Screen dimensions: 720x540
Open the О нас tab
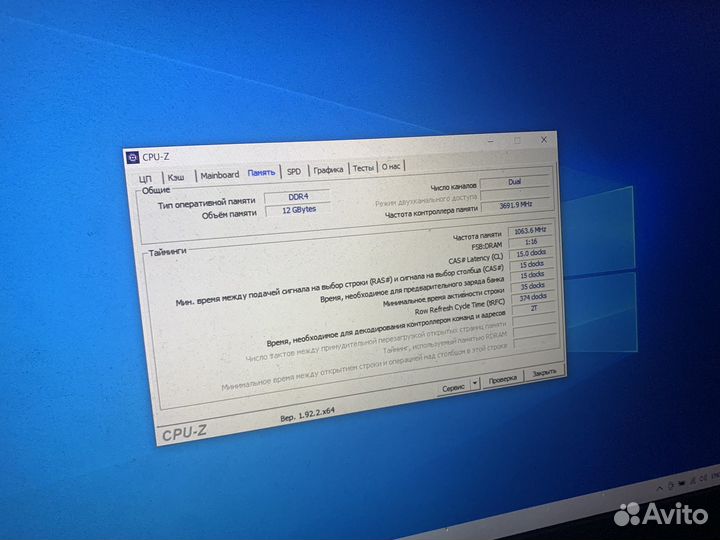391,166
